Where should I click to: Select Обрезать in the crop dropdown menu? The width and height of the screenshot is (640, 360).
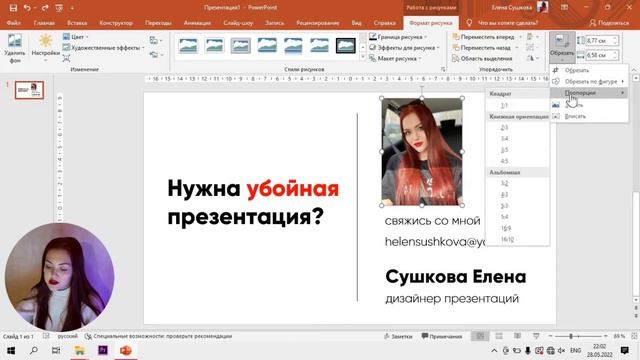click(589, 70)
